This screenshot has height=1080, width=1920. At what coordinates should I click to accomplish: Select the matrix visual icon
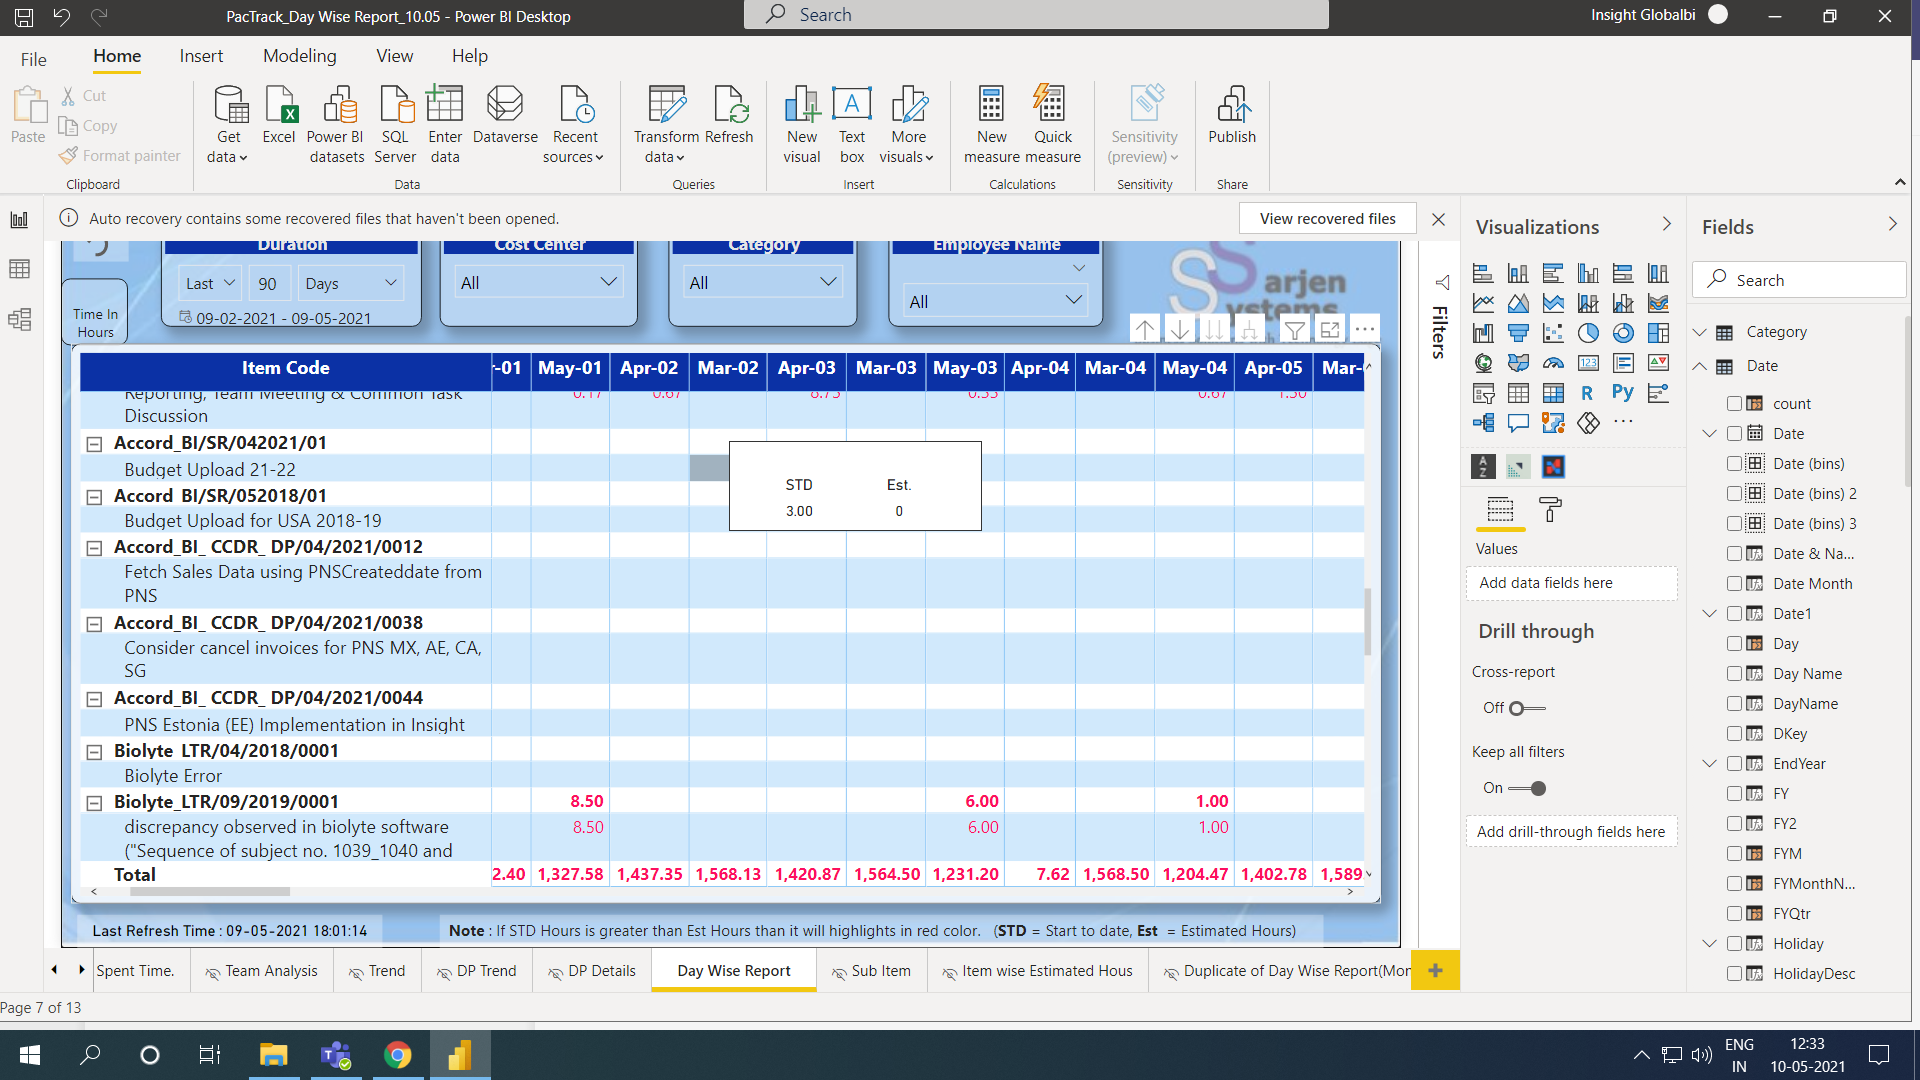(x=1553, y=393)
